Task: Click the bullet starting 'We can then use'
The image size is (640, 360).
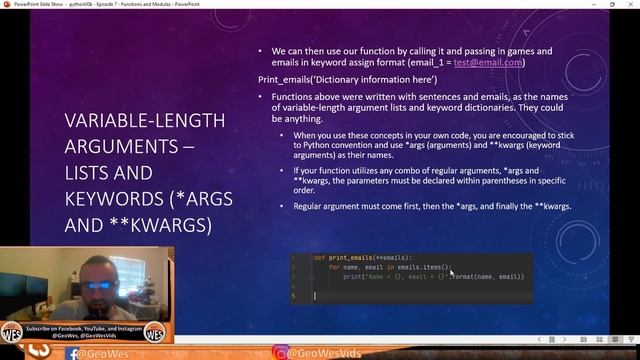Action: [x=412, y=57]
